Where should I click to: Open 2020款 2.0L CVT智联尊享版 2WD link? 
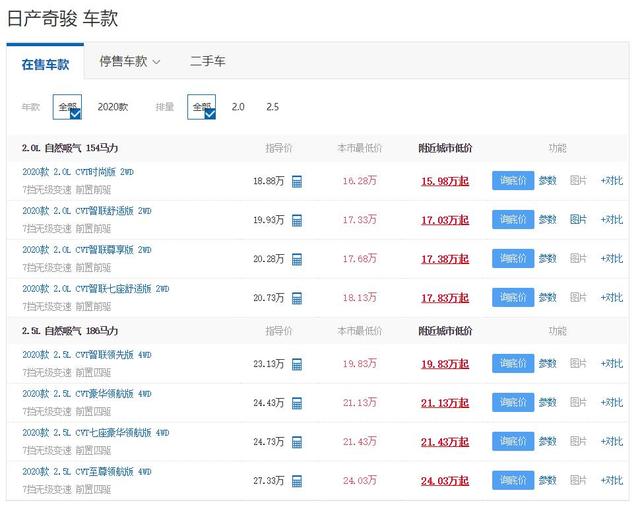pos(87,250)
